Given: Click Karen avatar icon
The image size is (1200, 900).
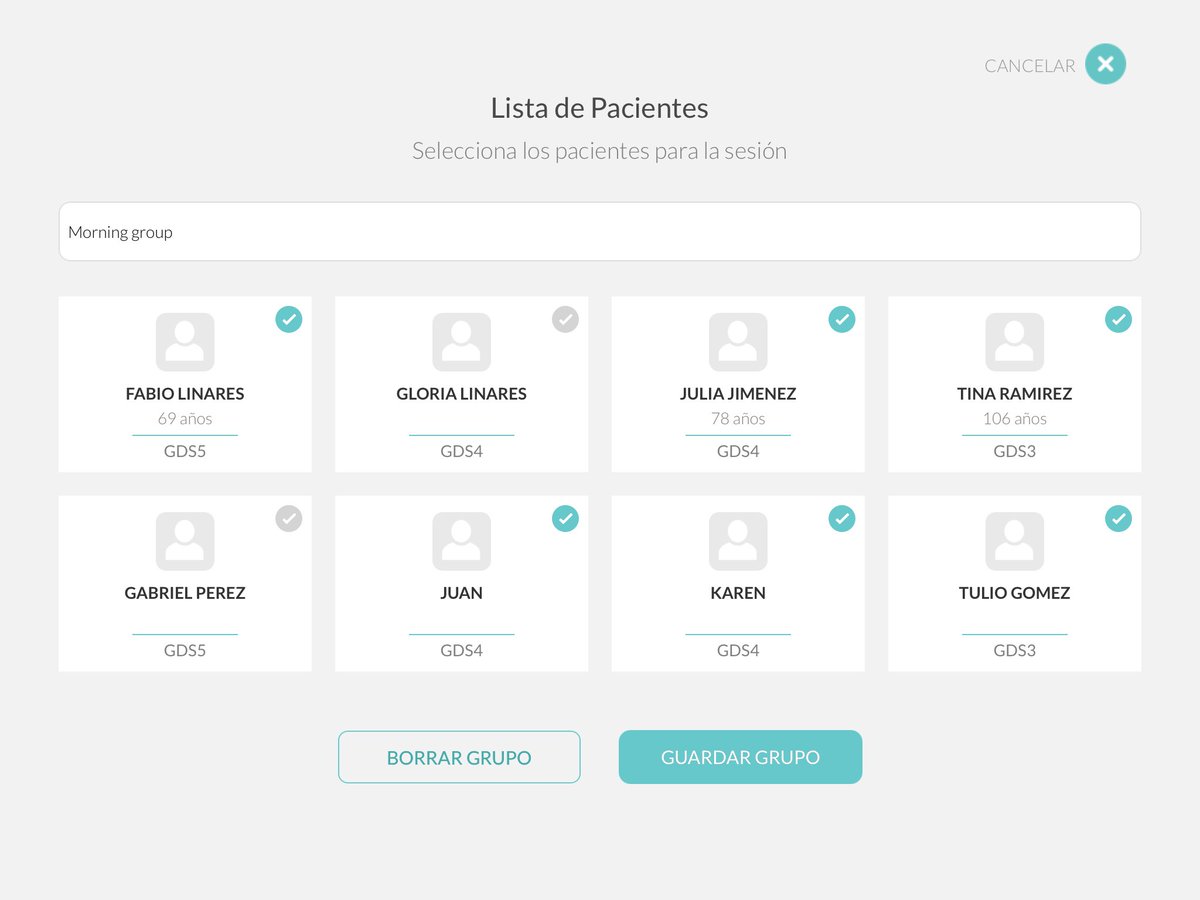Looking at the screenshot, I should (738, 541).
